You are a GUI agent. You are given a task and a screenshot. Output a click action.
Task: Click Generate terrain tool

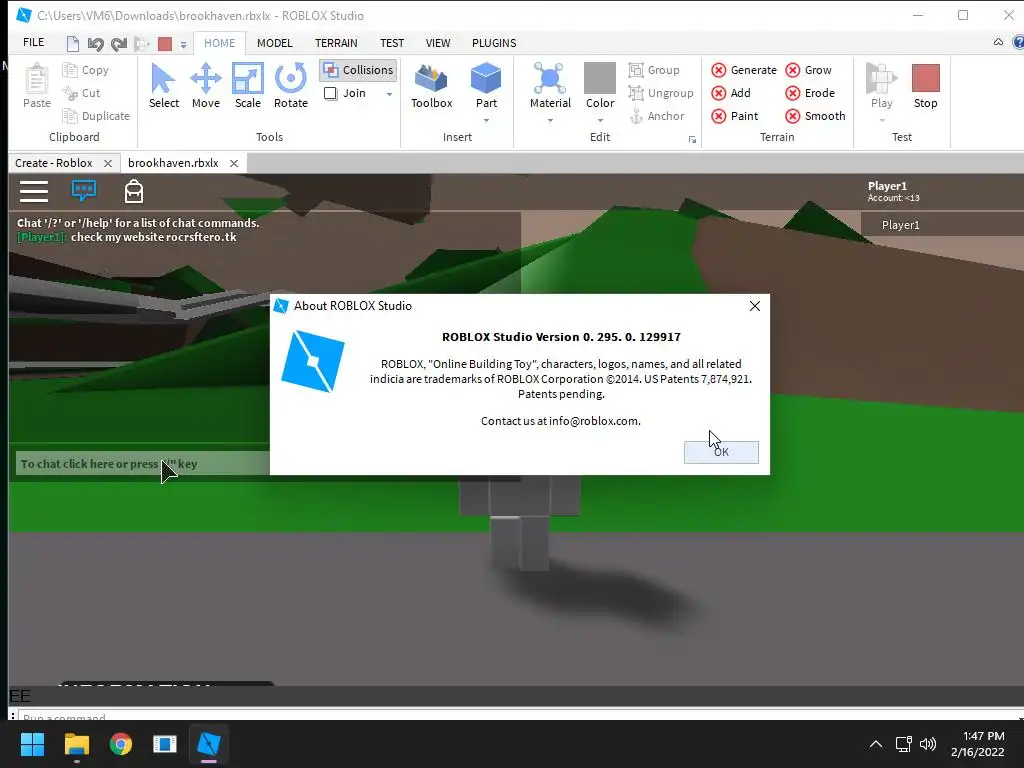pyautogui.click(x=744, y=70)
